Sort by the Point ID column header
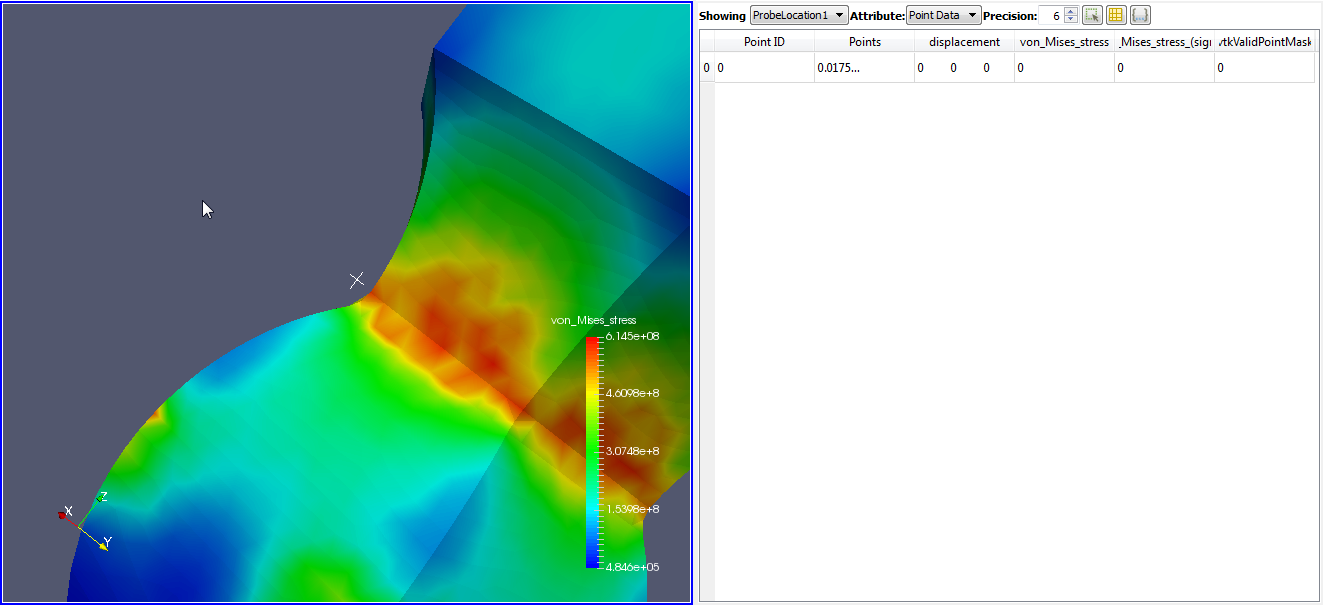This screenshot has height=605, width=1323. tap(764, 42)
